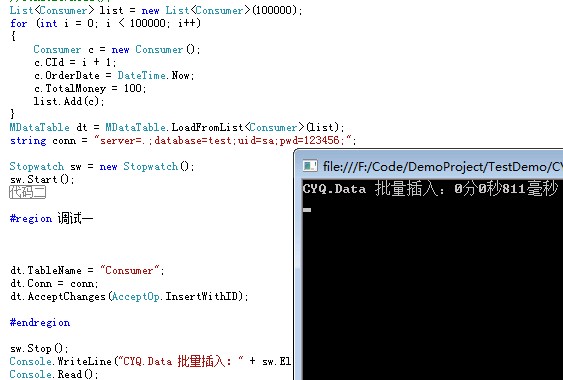Place cursor on #endregion line
Screen dimensions: 563x380
(x=40, y=323)
